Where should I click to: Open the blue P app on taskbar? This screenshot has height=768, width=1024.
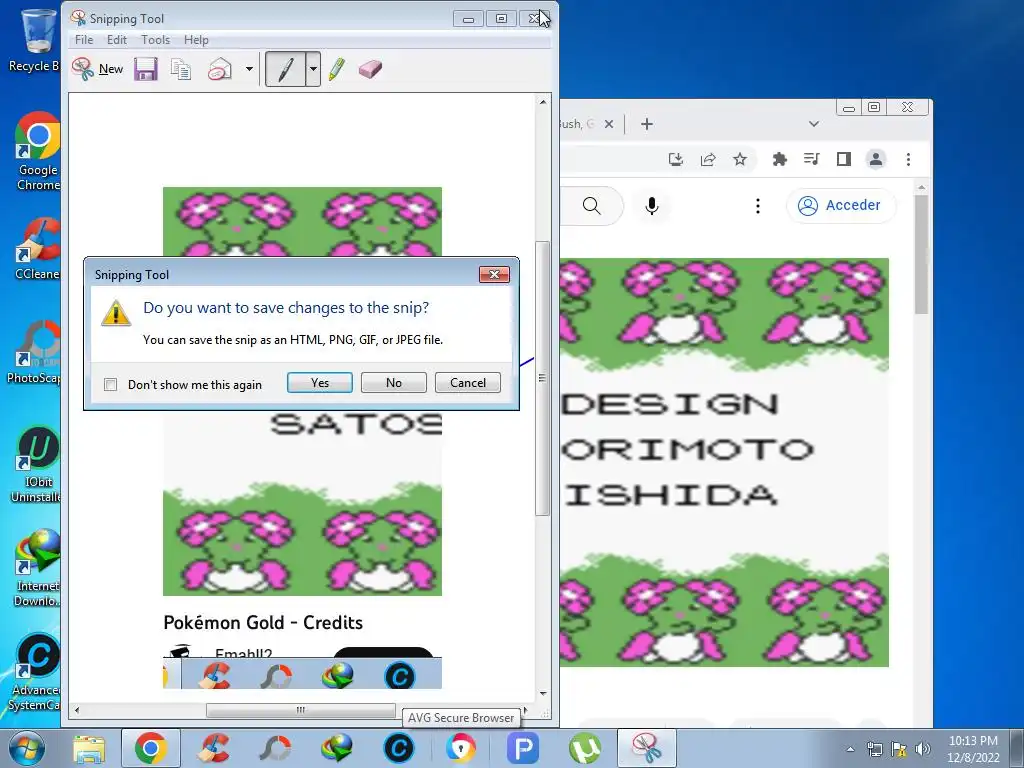522,748
